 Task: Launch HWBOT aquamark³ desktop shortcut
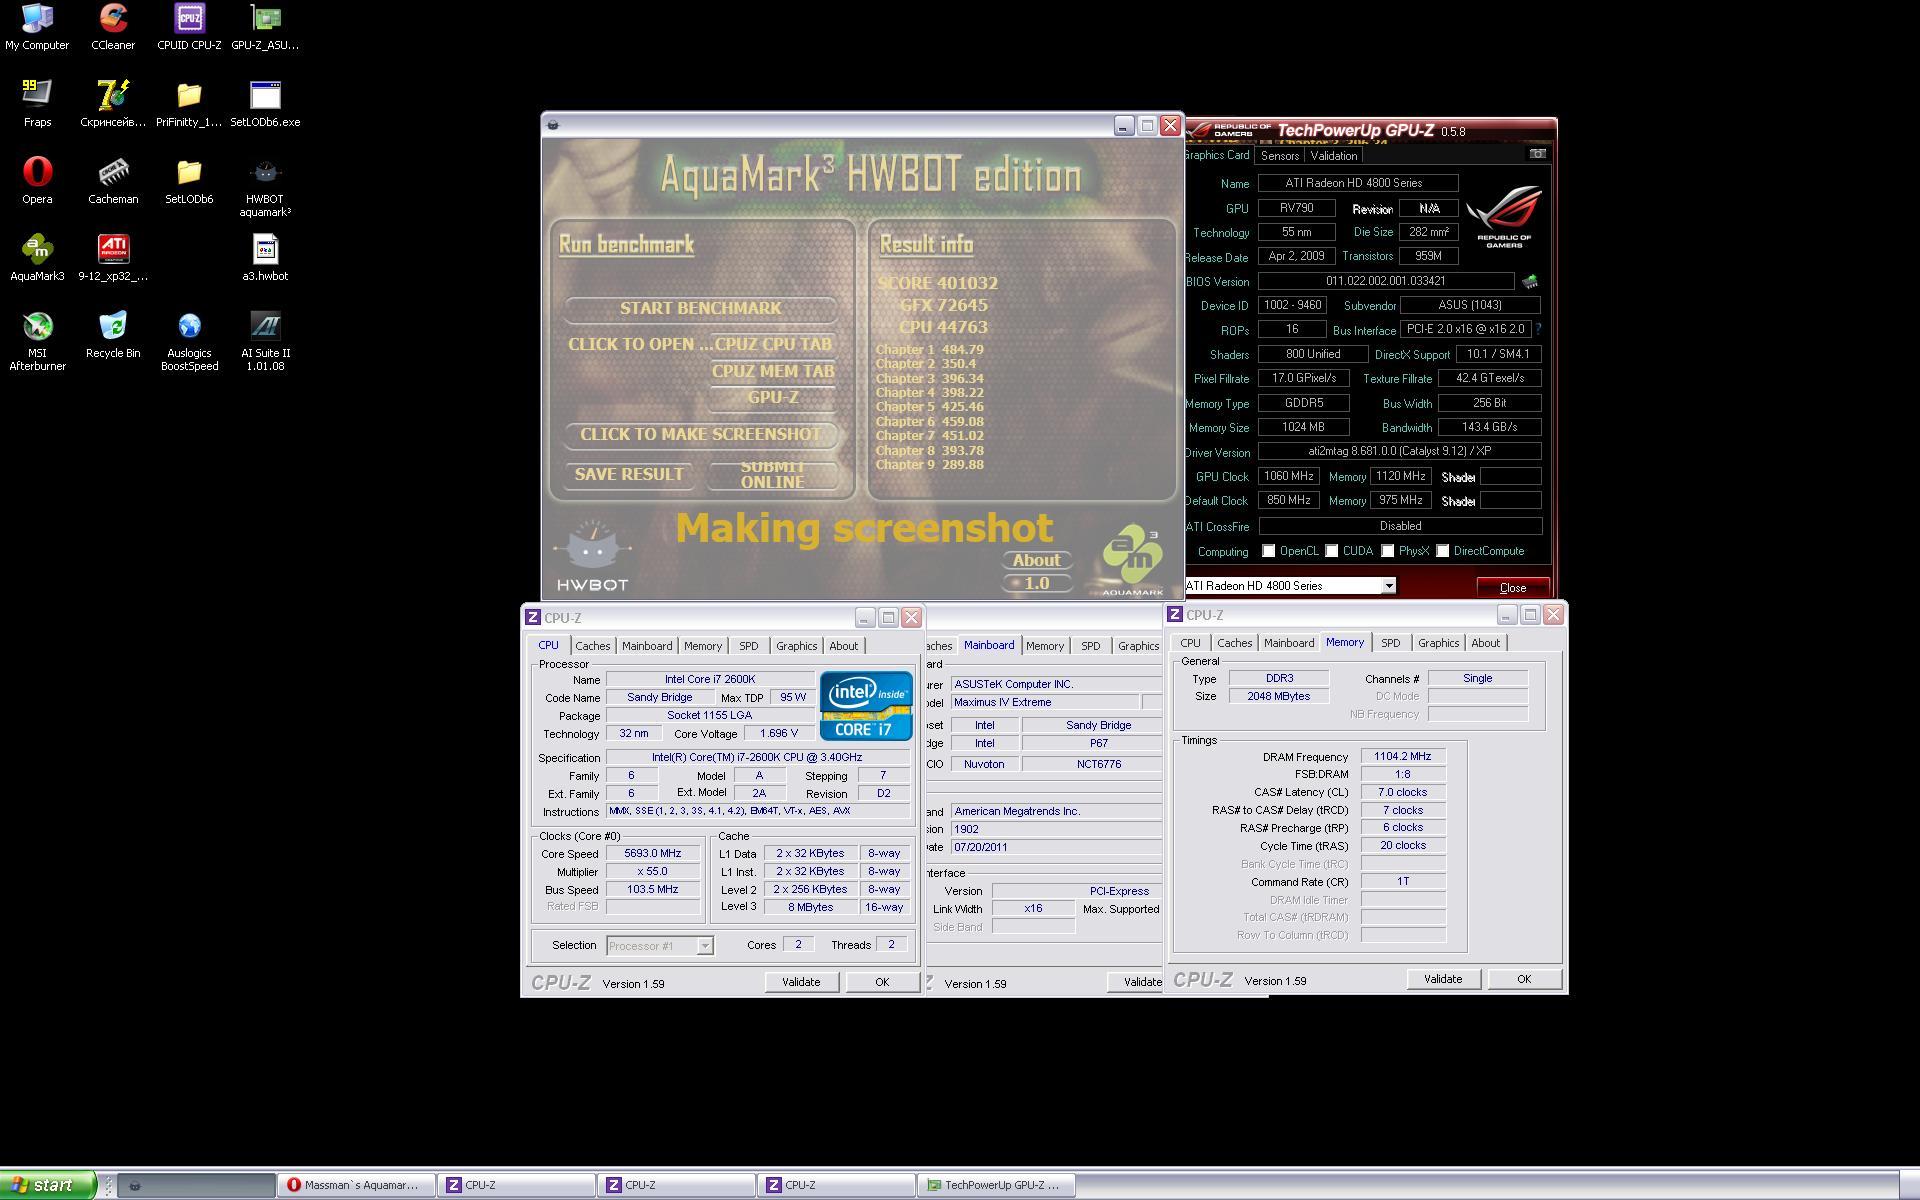coord(265,187)
